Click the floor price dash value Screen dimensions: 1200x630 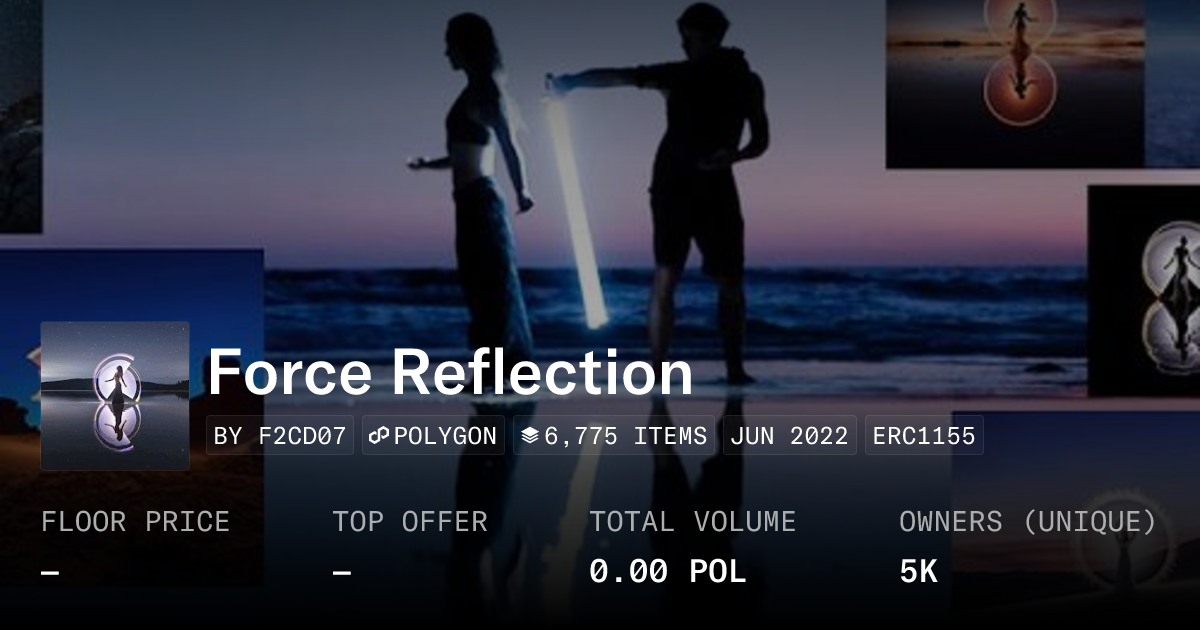(51, 573)
